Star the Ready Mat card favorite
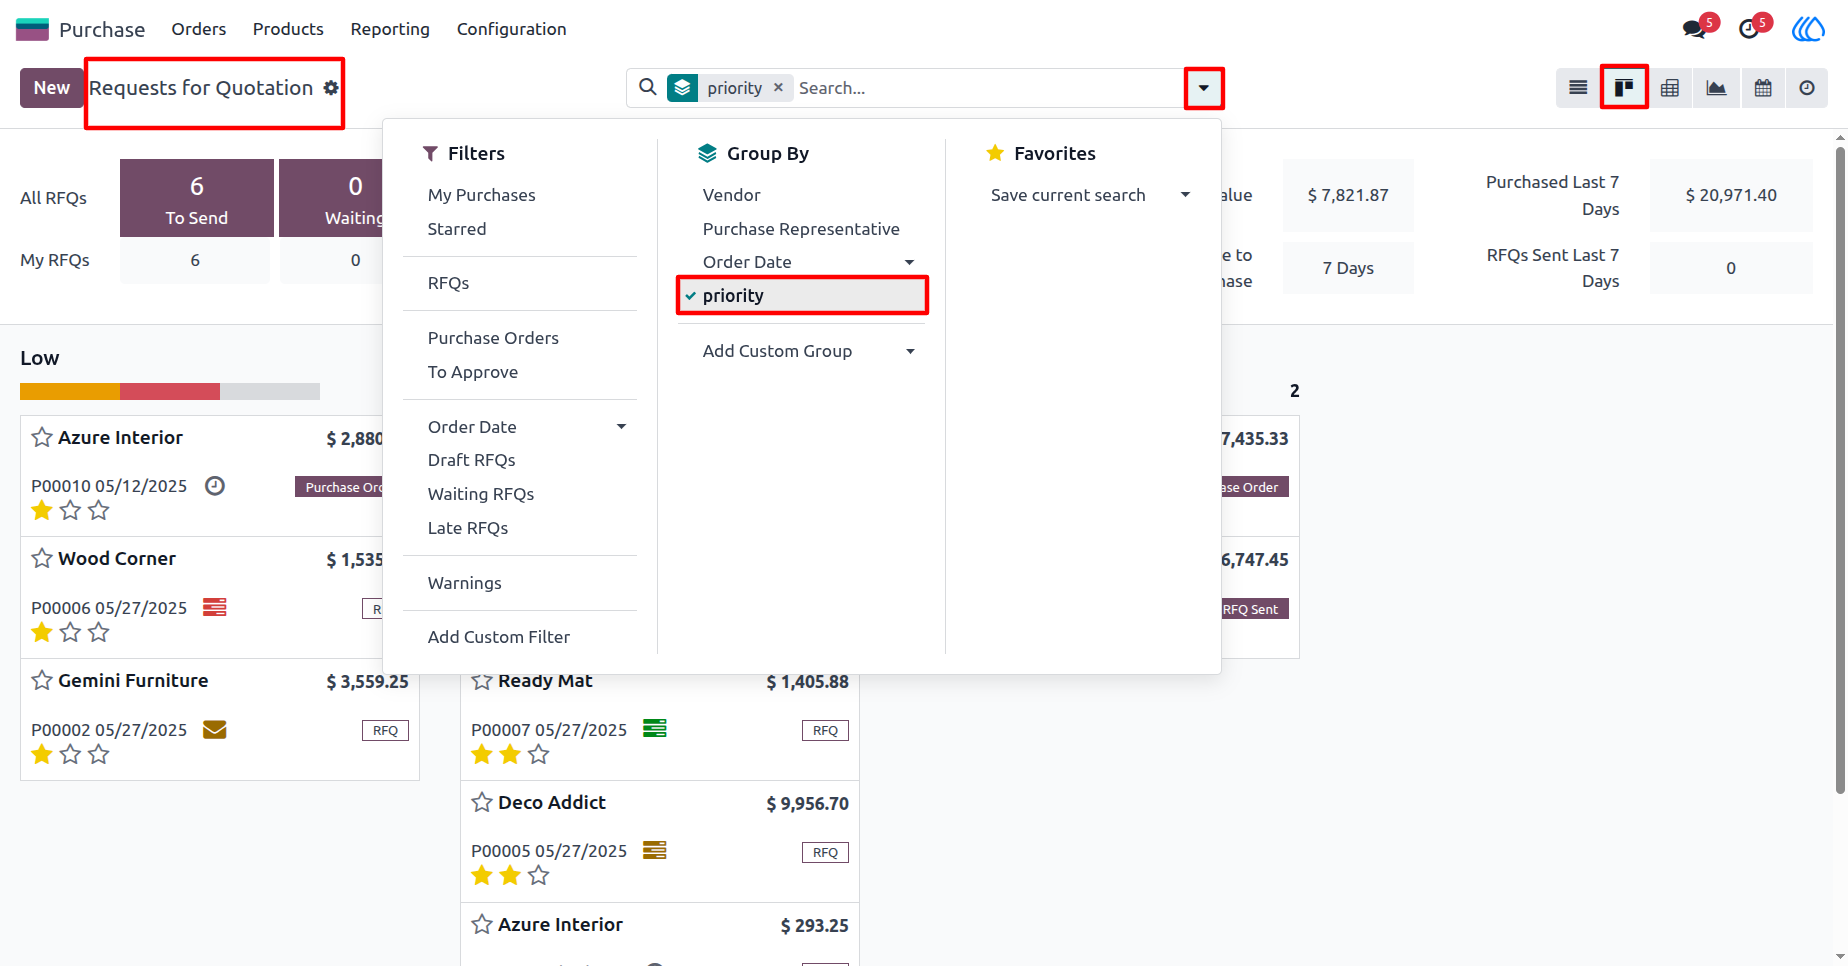The image size is (1848, 966). pos(482,681)
